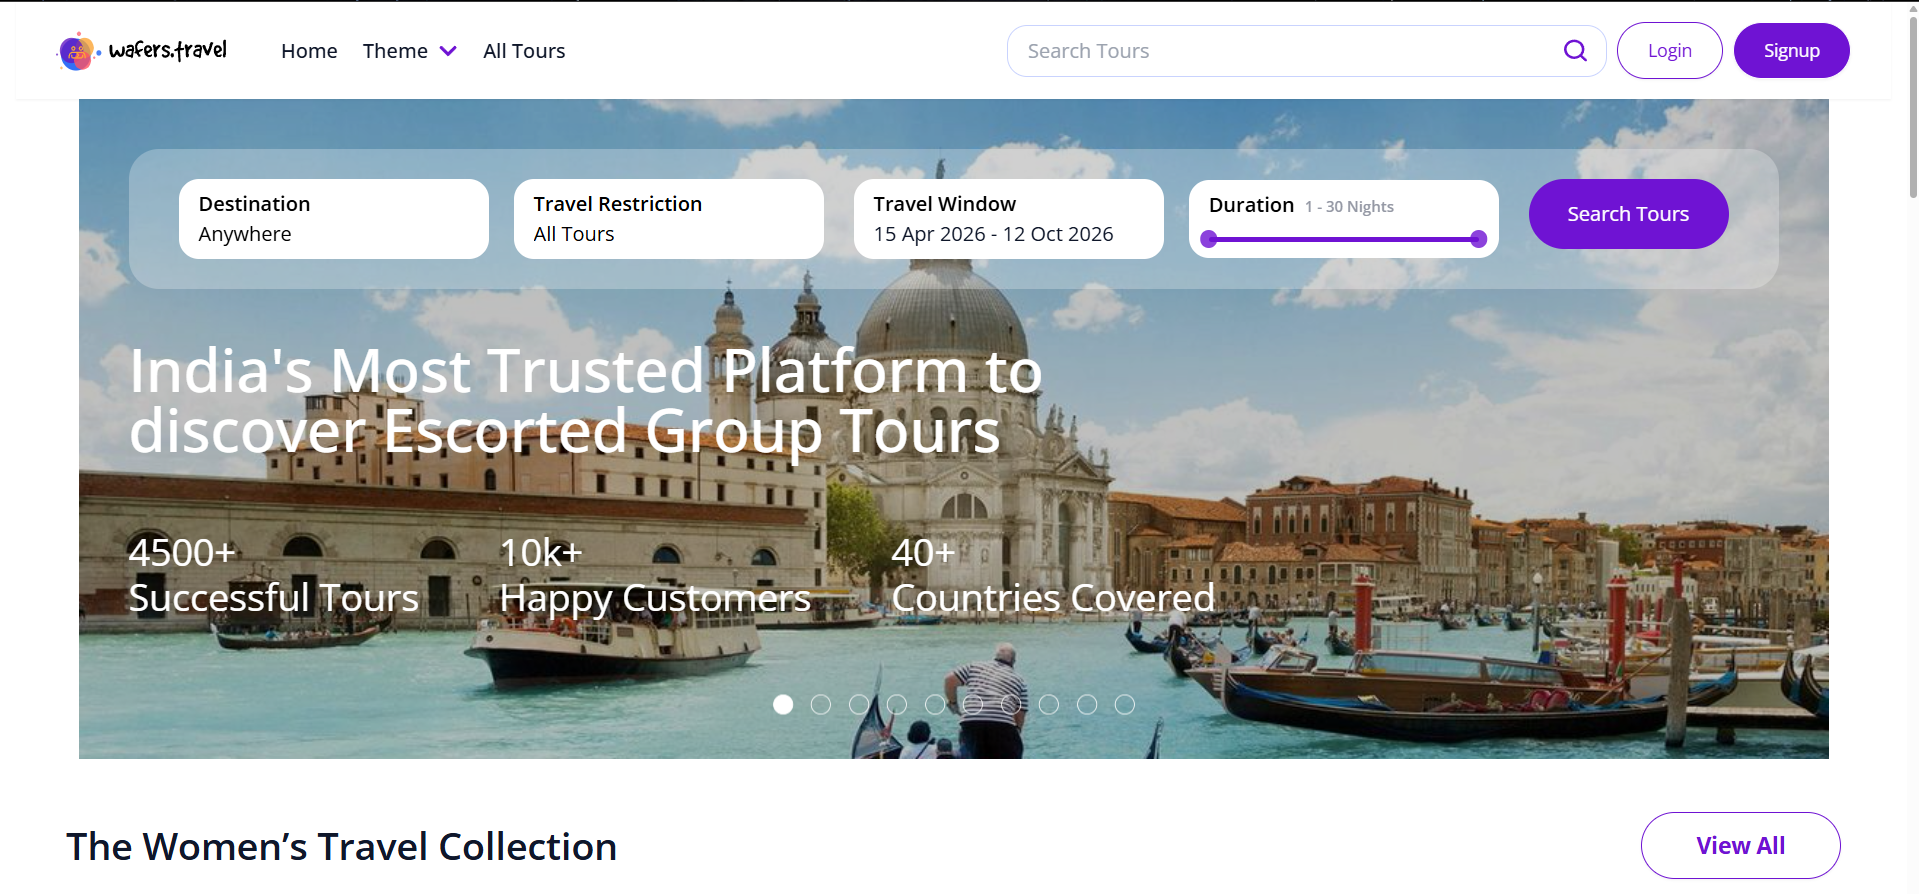Click the Duration slider right handle
This screenshot has width=1919, height=894.
pyautogui.click(x=1478, y=239)
